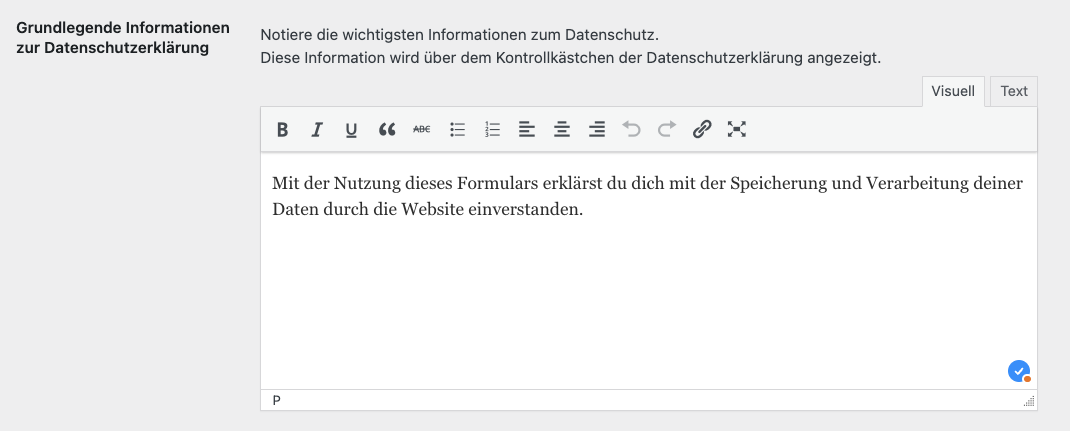
Task: Open the blue checkmark grammar checker badge
Action: click(x=1018, y=372)
